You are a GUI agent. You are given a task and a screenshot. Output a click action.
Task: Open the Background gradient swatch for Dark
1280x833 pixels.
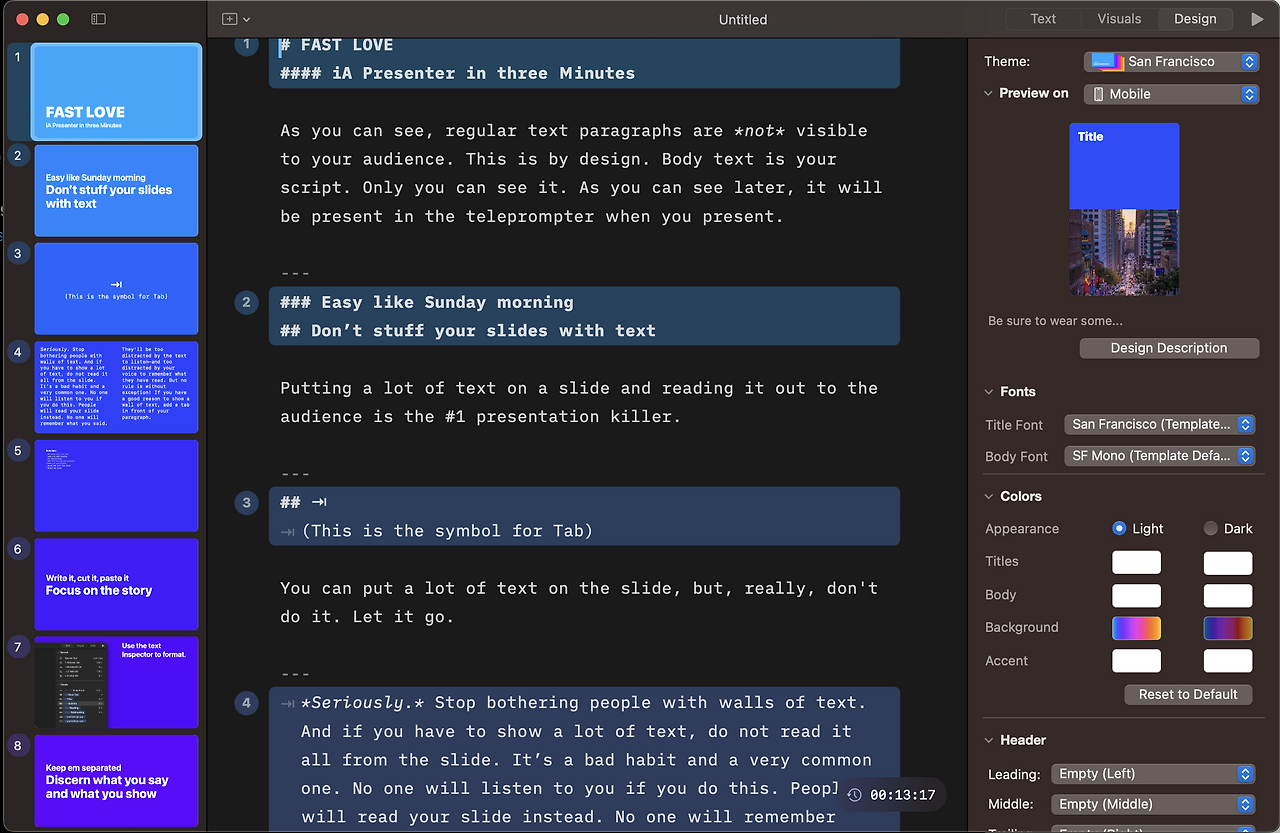coord(1228,628)
